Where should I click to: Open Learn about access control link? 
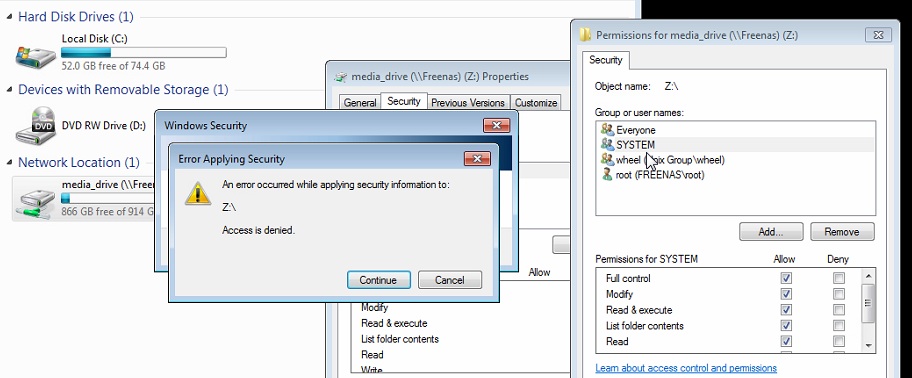686,368
